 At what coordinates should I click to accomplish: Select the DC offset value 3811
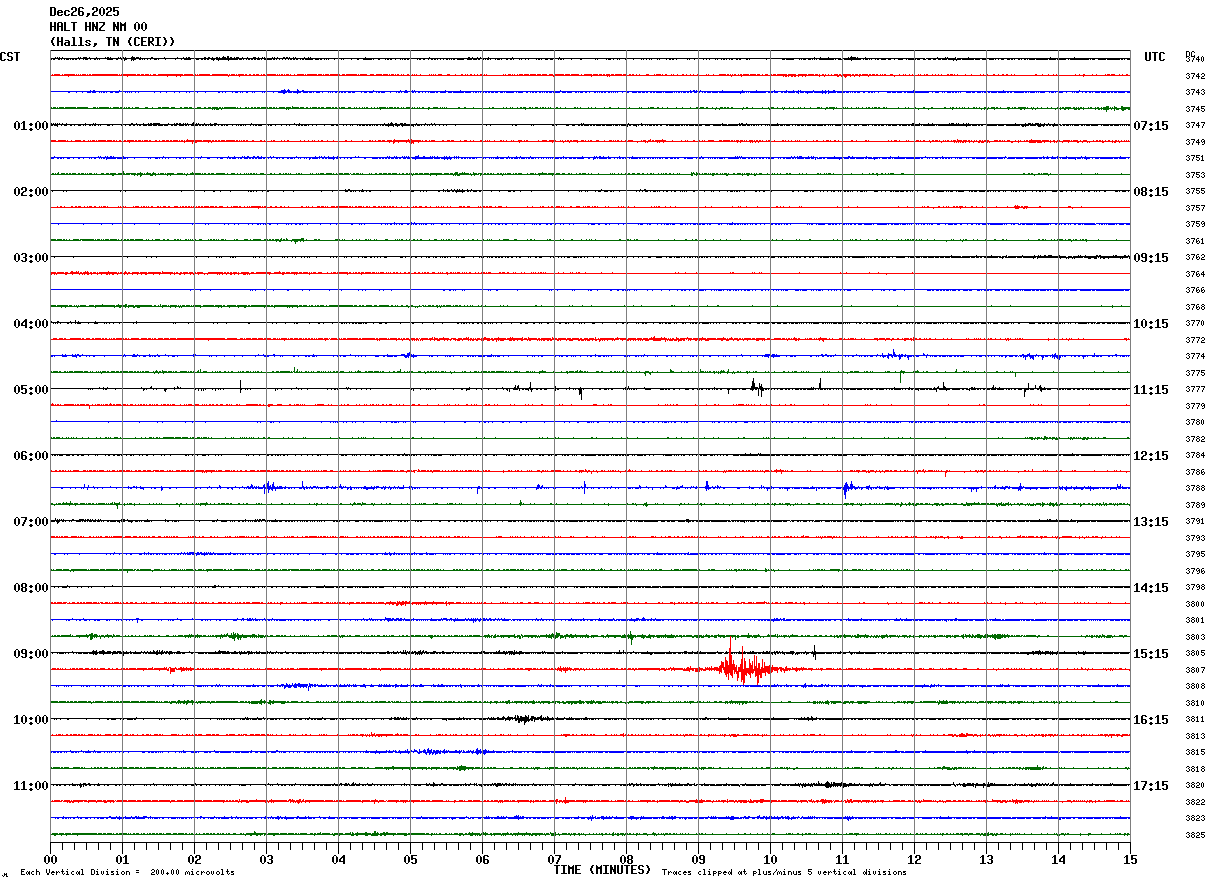1195,720
